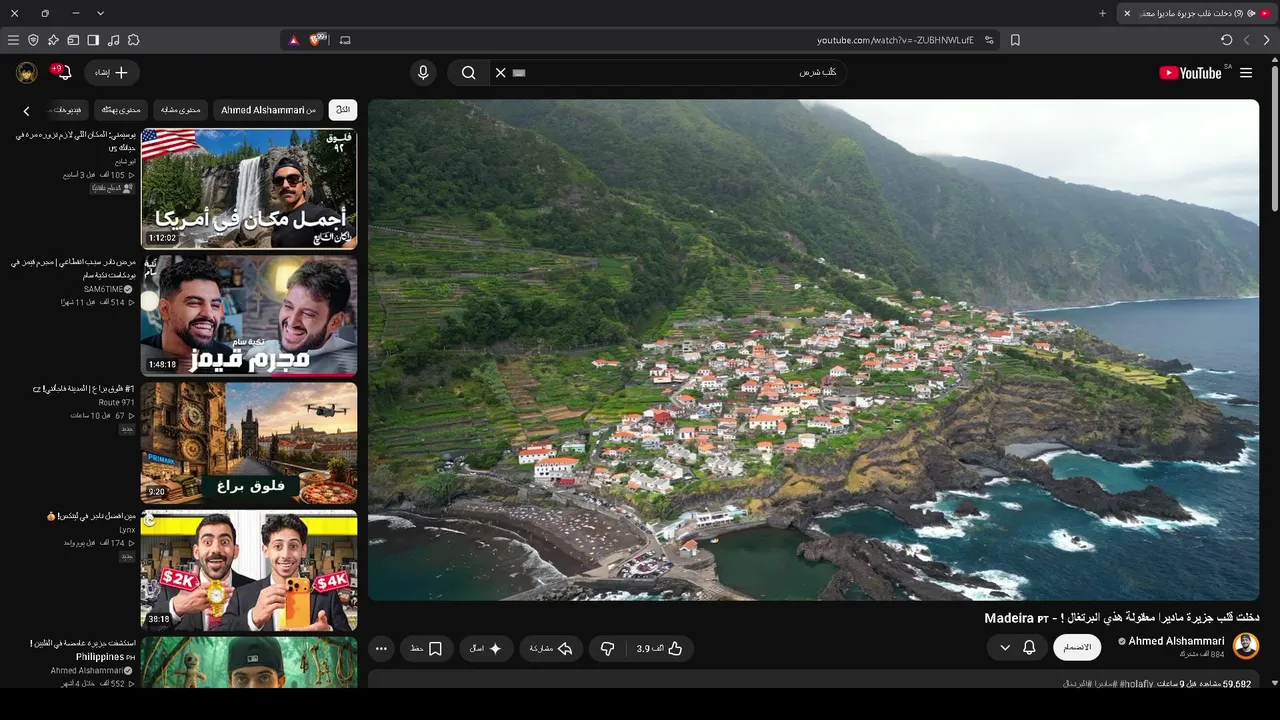This screenshot has height=720, width=1280.
Task: Start voice search with the microphone
Action: tap(423, 73)
